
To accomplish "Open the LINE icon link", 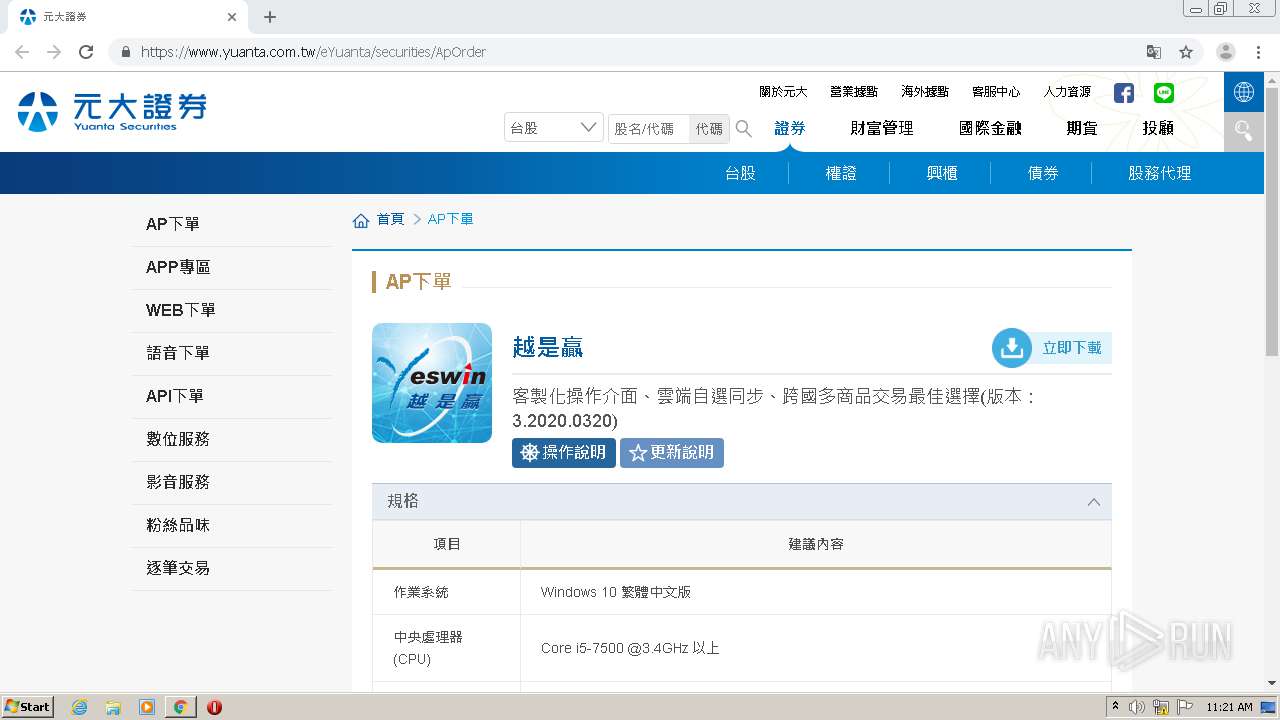I will (x=1164, y=93).
